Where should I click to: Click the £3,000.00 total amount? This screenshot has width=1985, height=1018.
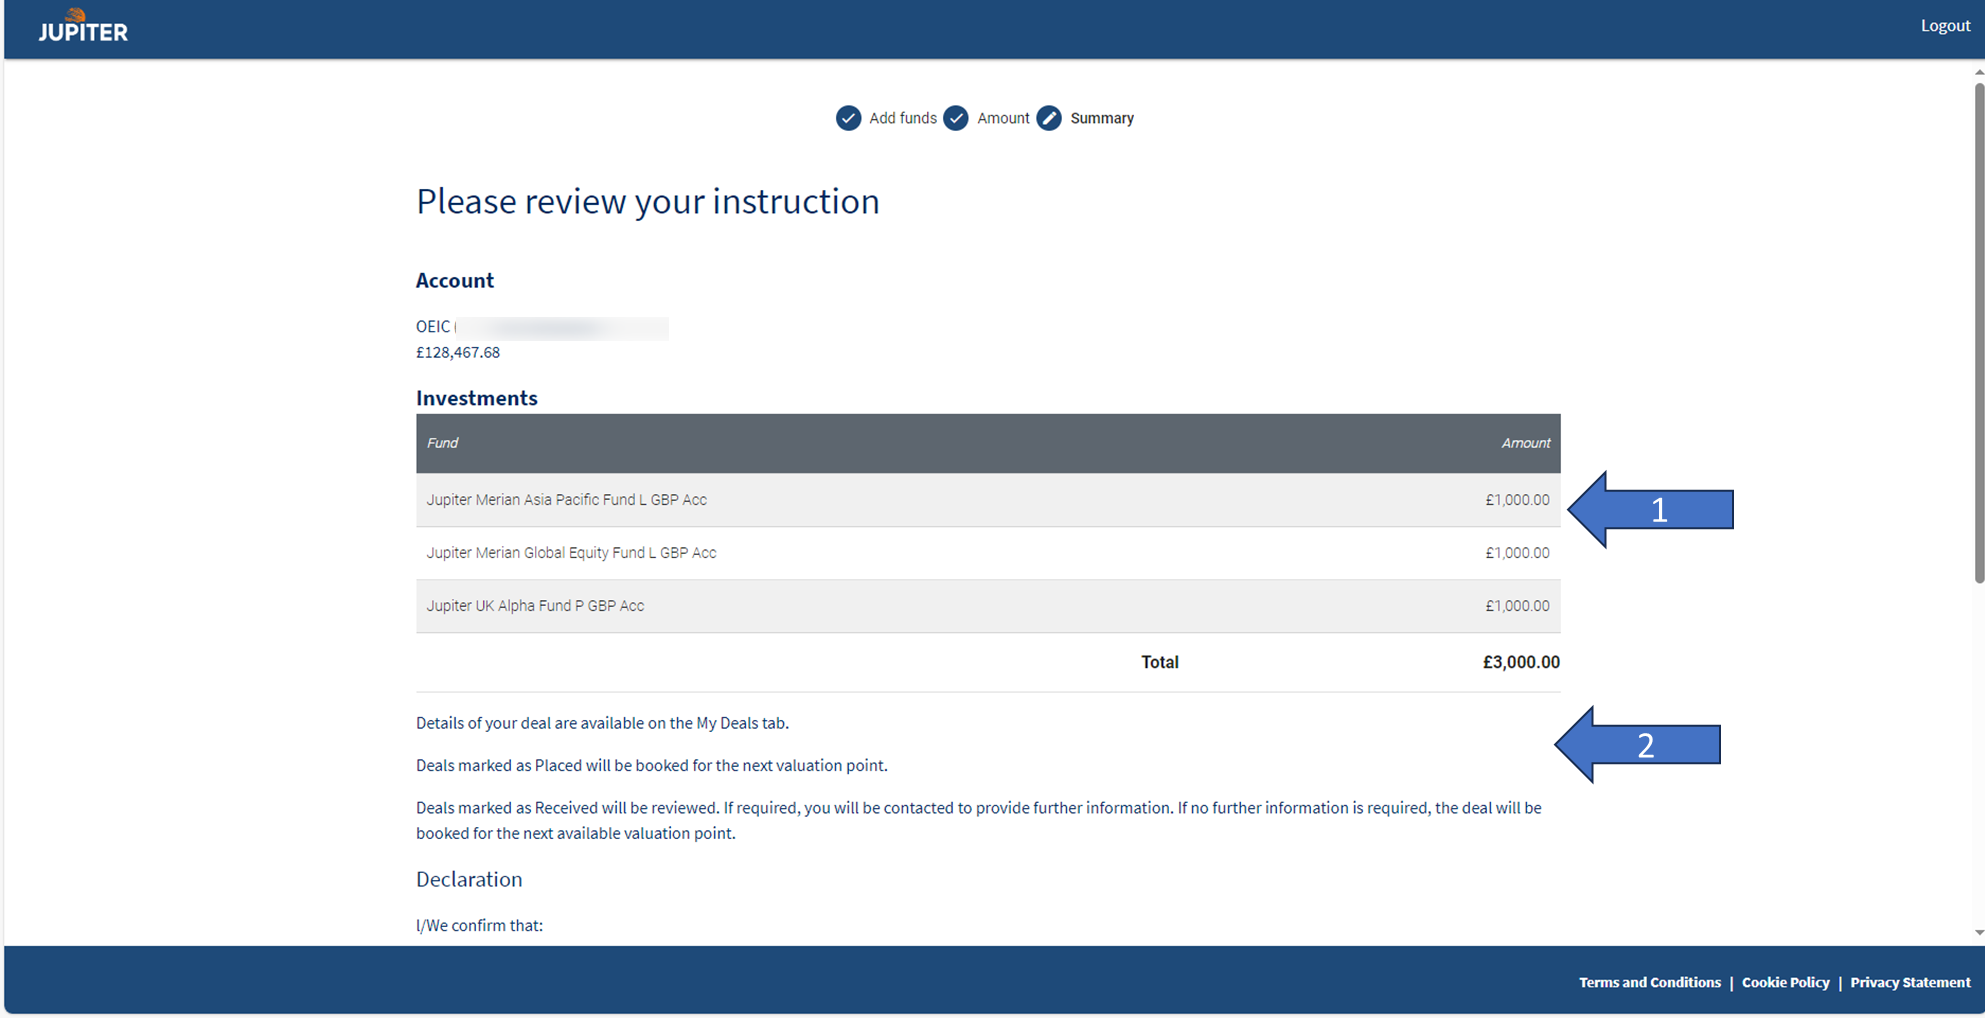tap(1521, 662)
